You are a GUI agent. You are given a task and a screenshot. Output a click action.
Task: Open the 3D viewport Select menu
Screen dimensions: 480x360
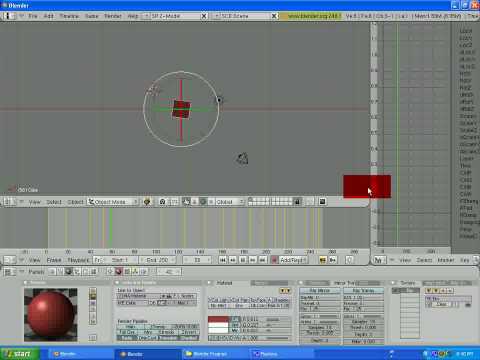point(54,202)
